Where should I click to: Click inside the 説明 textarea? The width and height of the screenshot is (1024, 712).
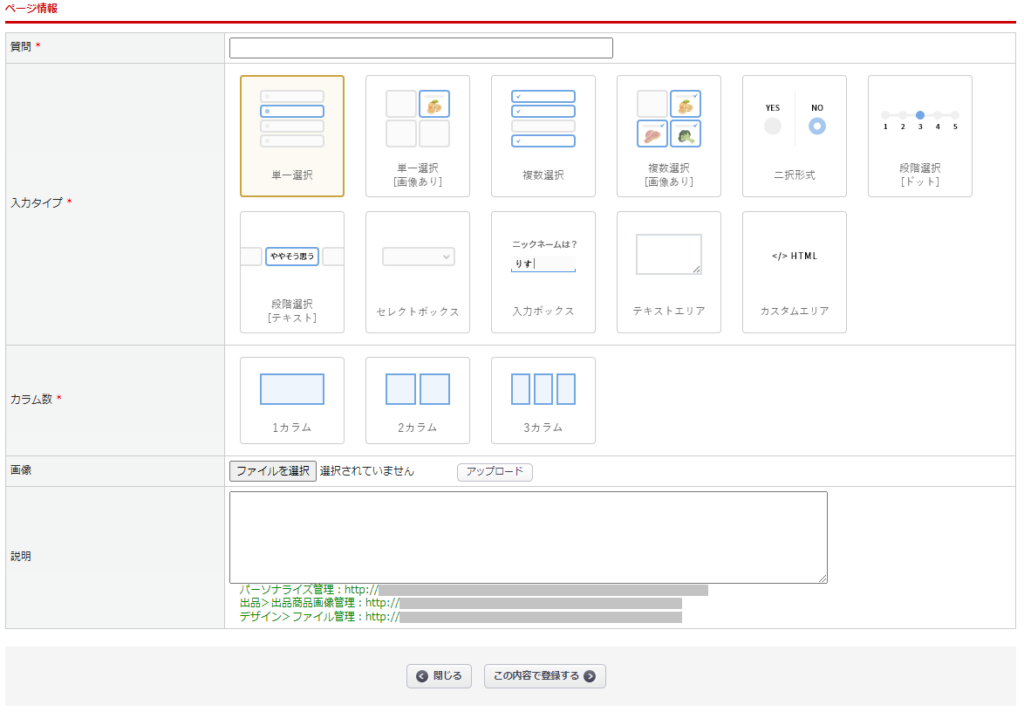528,537
